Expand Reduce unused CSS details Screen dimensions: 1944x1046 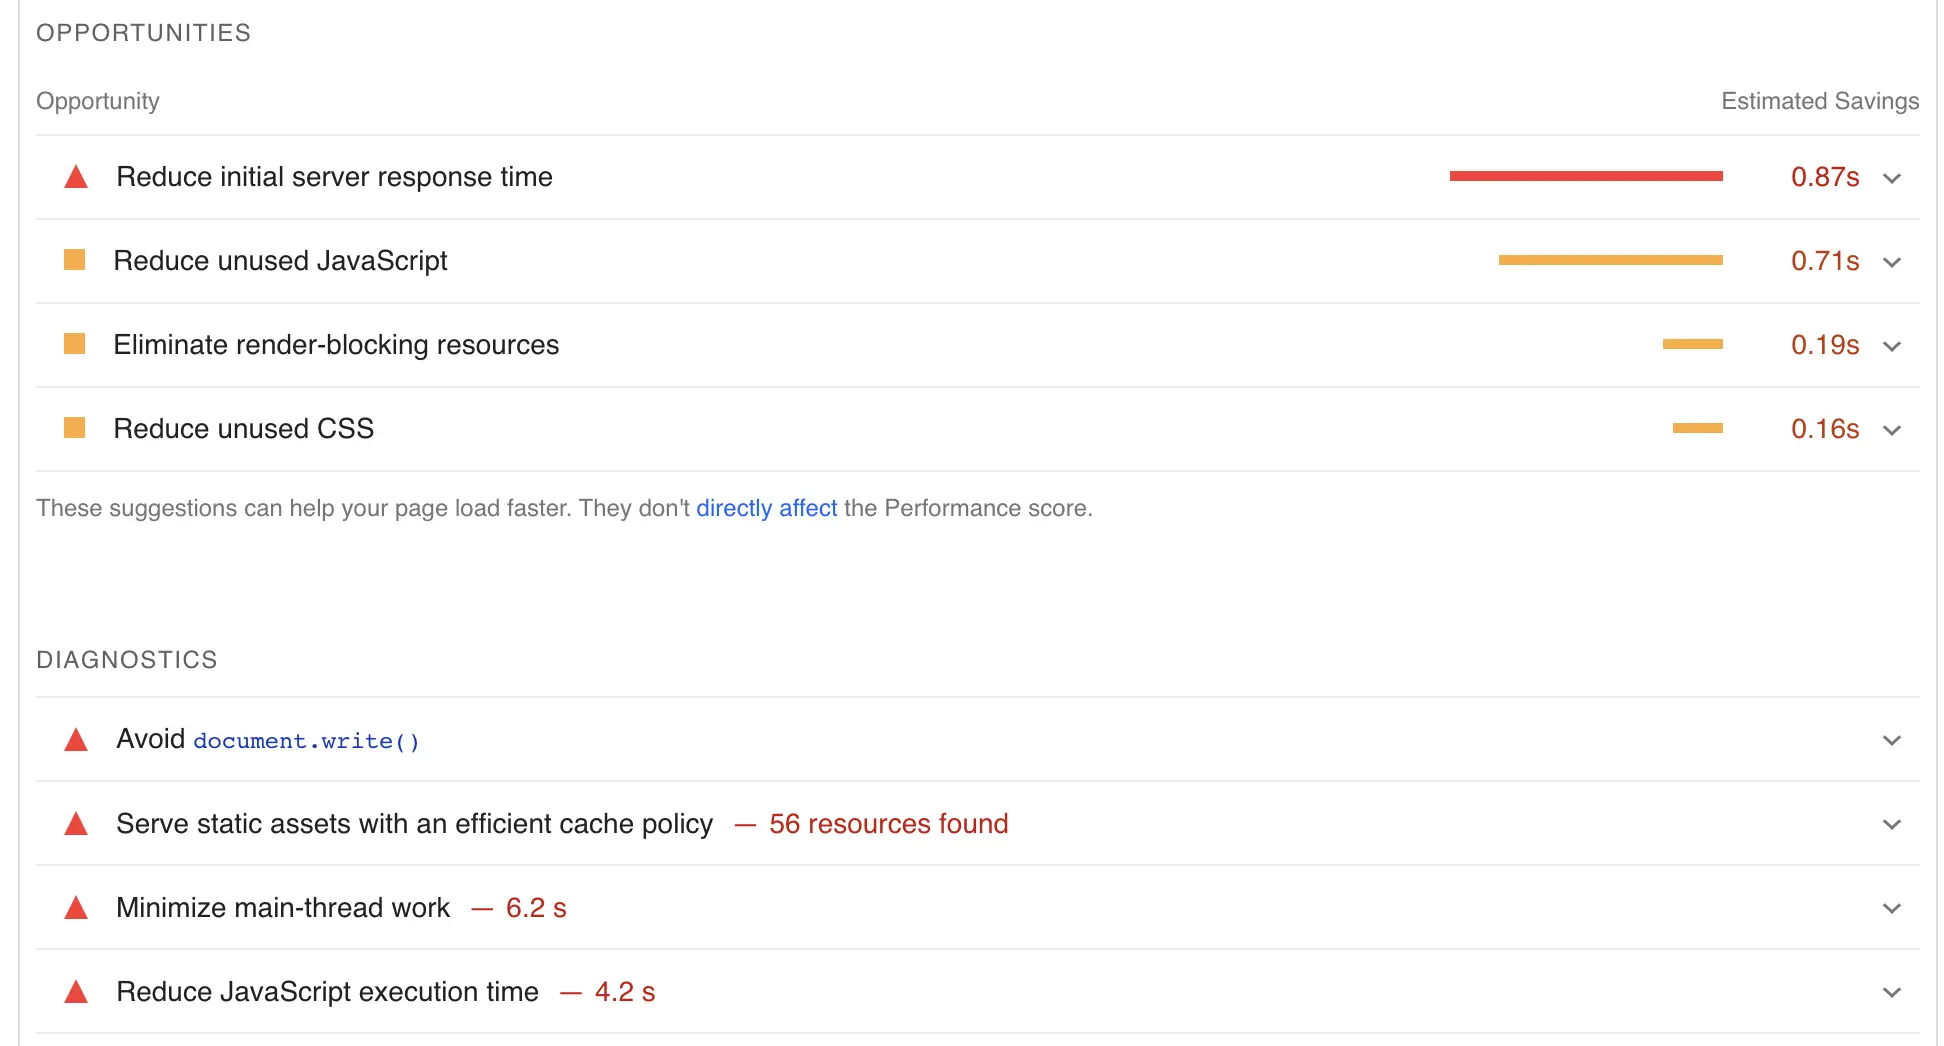pyautogui.click(x=1892, y=430)
